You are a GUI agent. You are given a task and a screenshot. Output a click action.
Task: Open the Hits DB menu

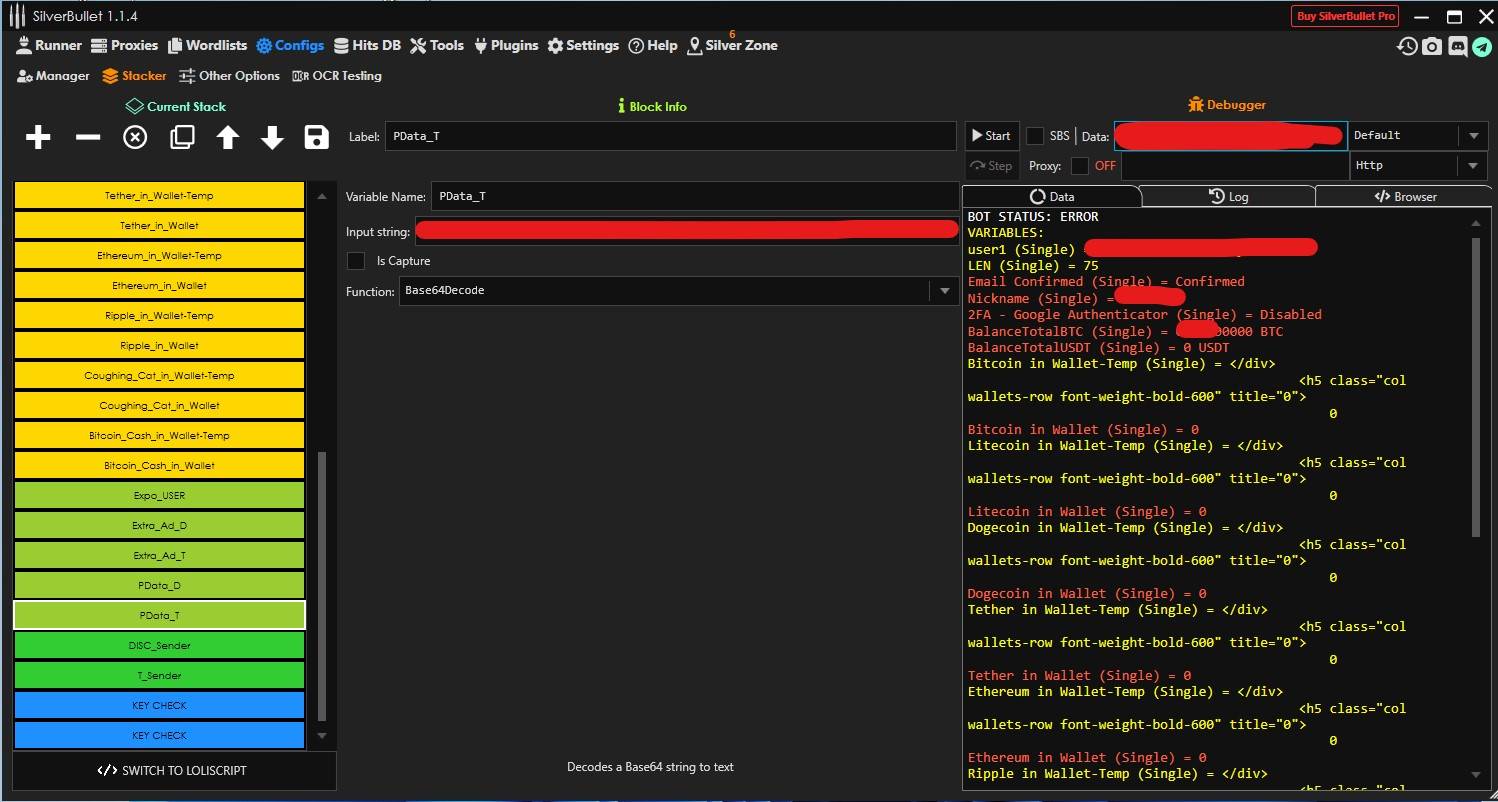point(367,45)
